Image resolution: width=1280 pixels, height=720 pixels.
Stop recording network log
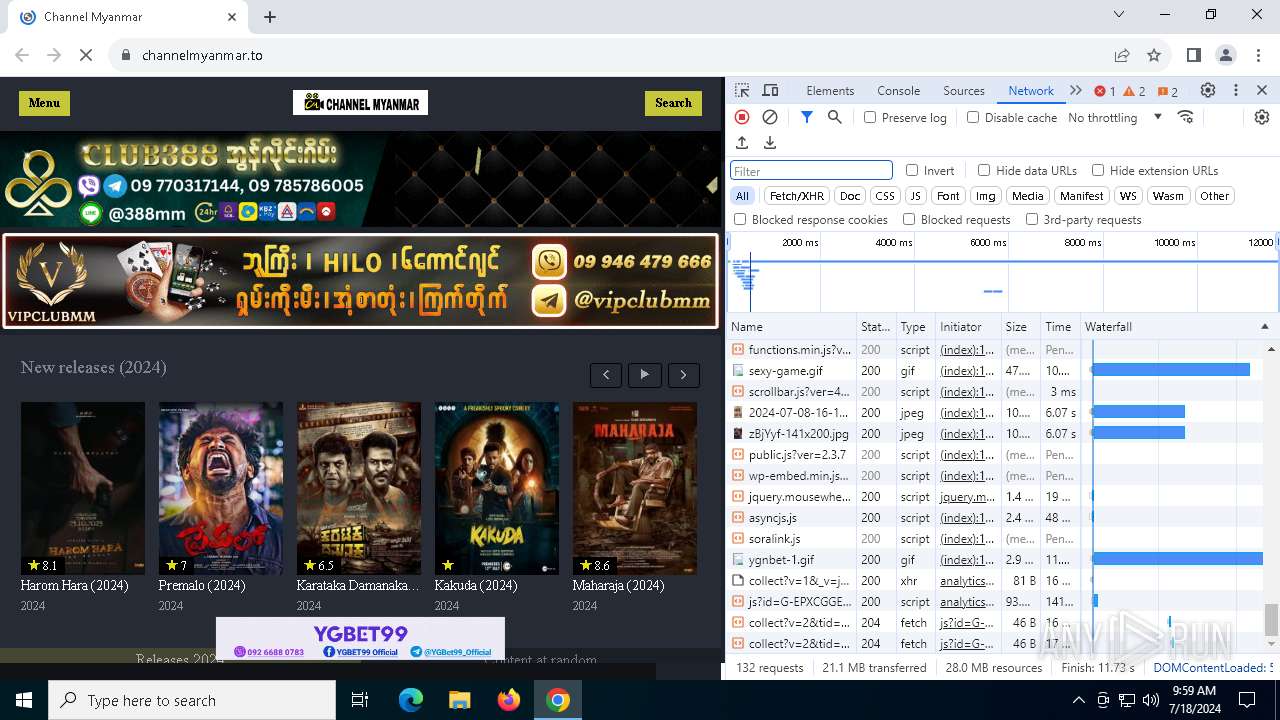click(x=742, y=117)
